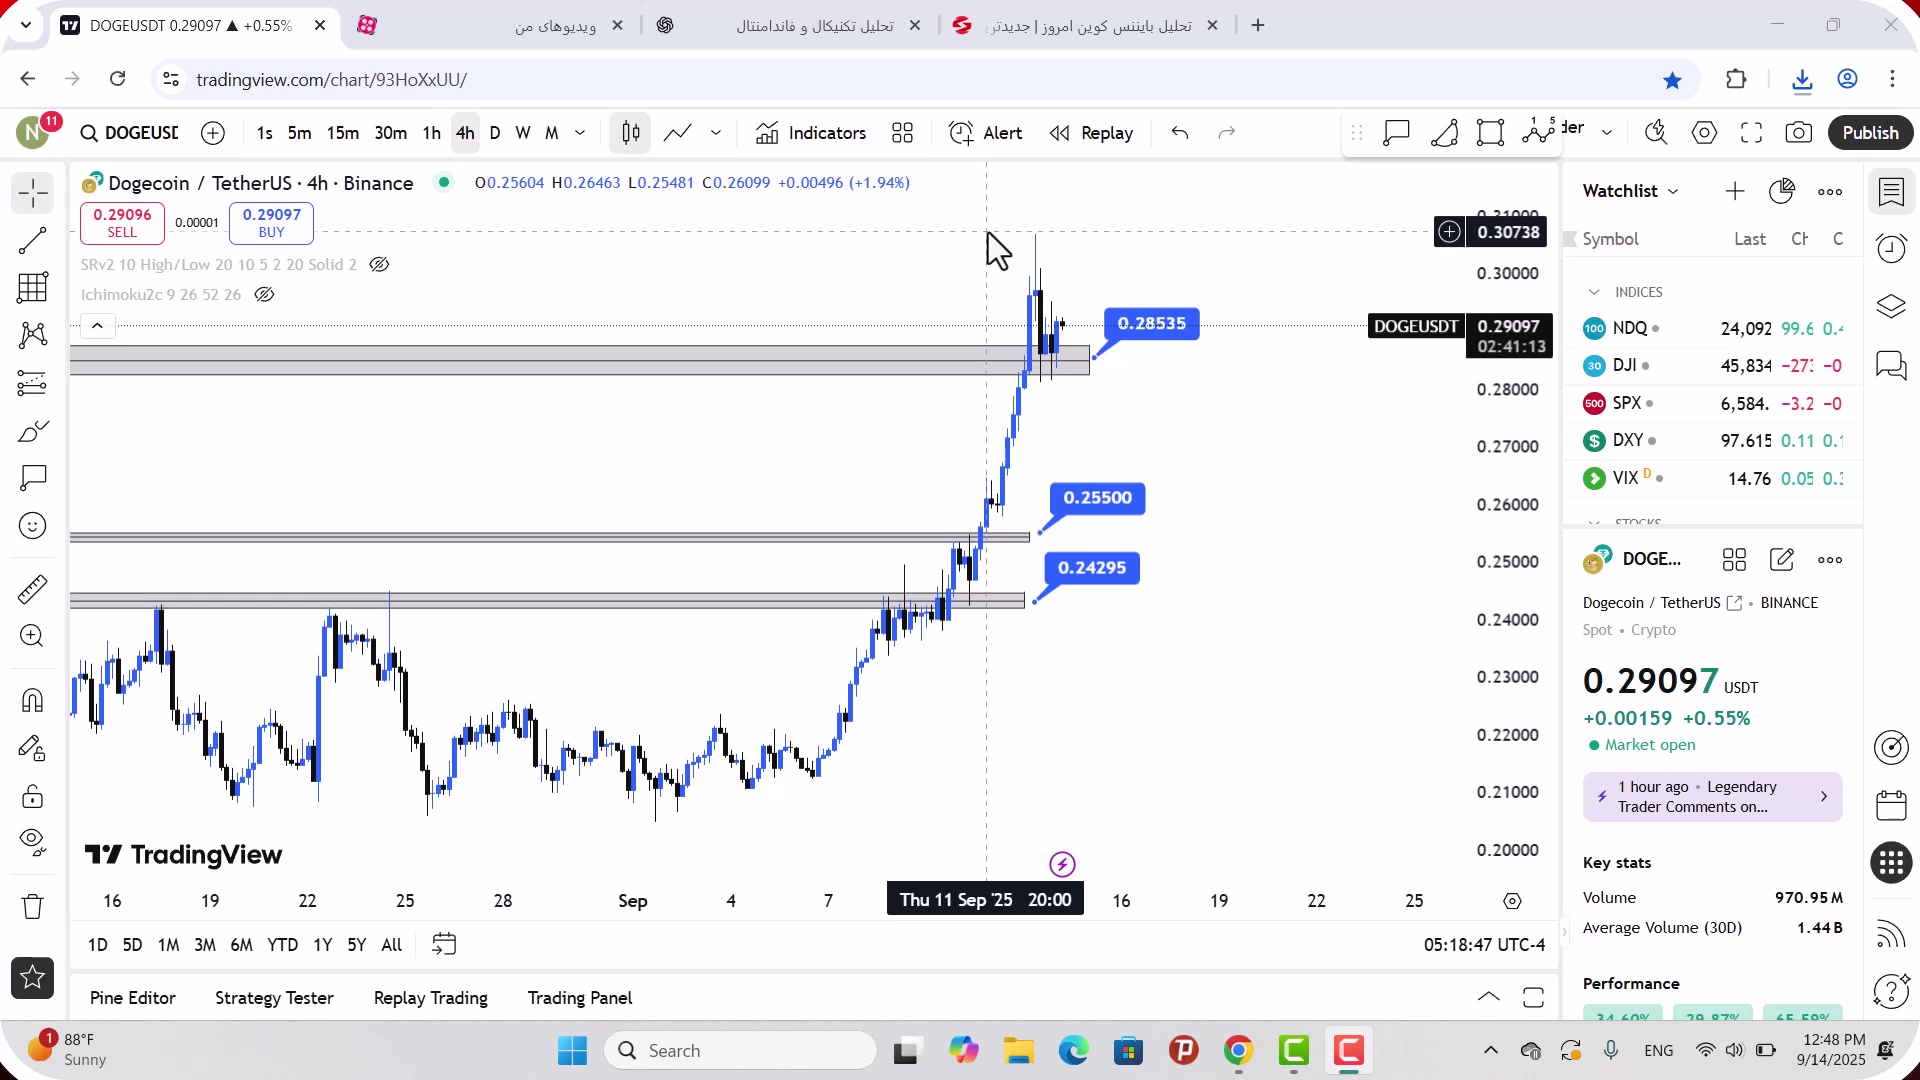Switch to the Daily timeframe
Image resolution: width=1920 pixels, height=1080 pixels.
coord(494,133)
